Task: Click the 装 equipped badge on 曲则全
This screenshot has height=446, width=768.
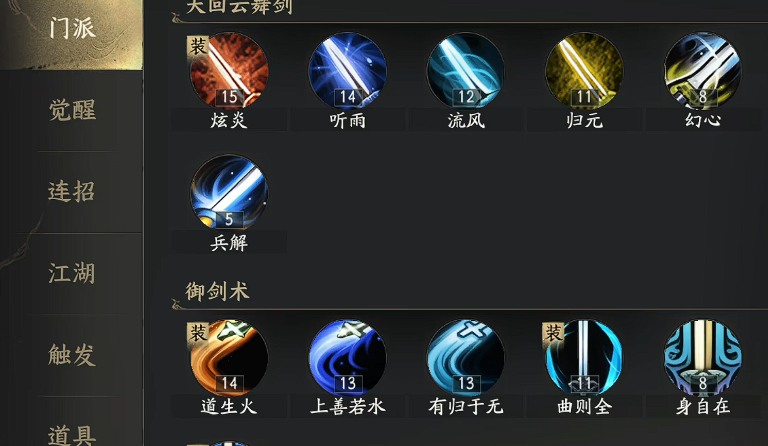Action: pos(553,333)
